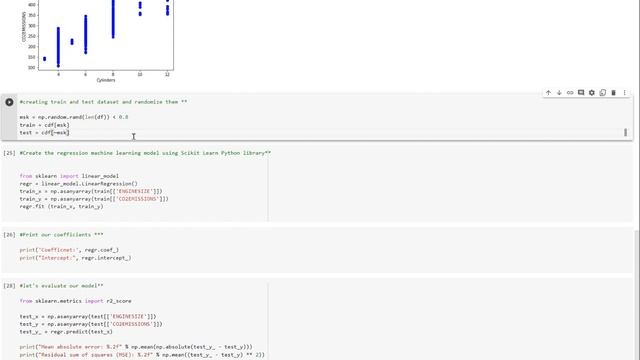Screen dimensions: 640x360
Task: Click the 'regr = linear_model.LinearRegression()' line
Action: (x=78, y=184)
